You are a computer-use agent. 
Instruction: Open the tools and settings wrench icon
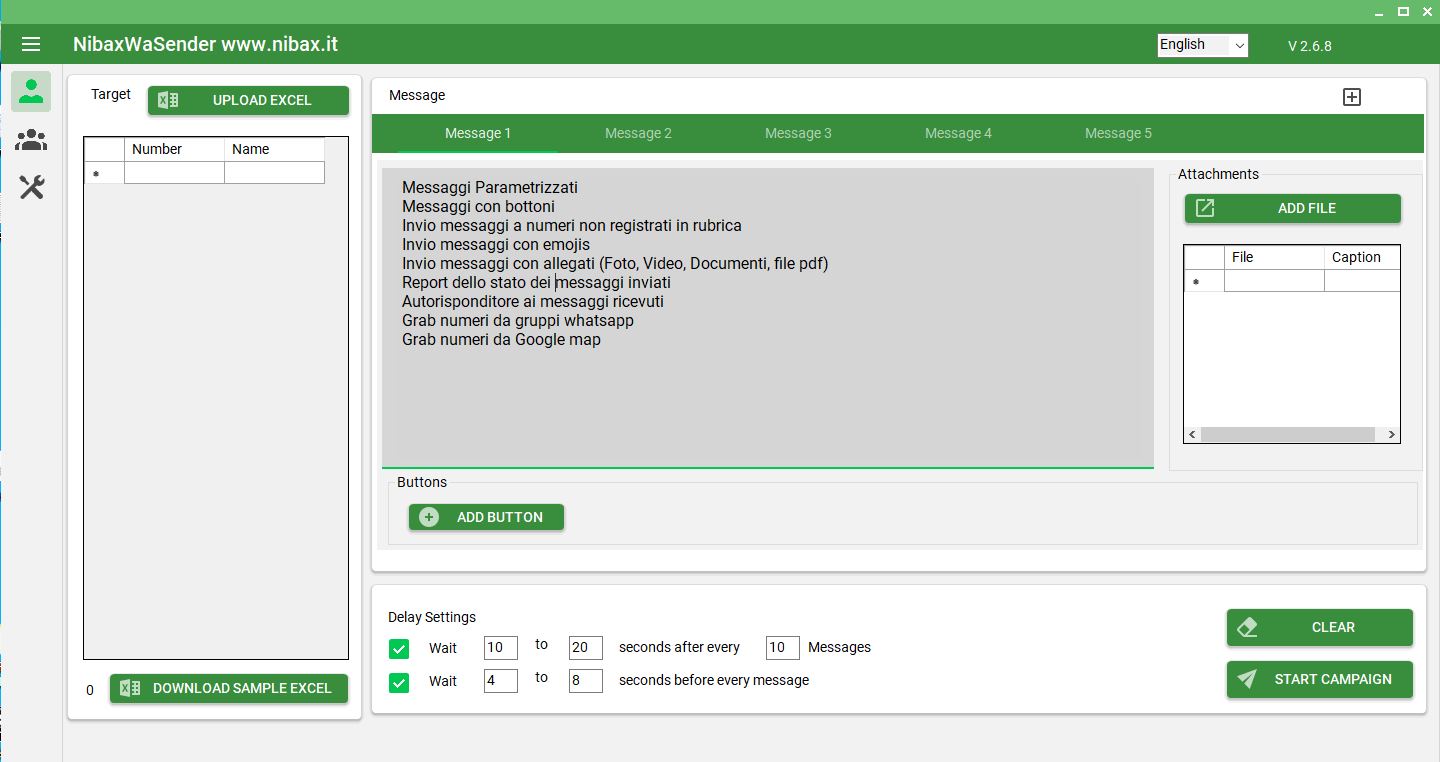point(31,187)
